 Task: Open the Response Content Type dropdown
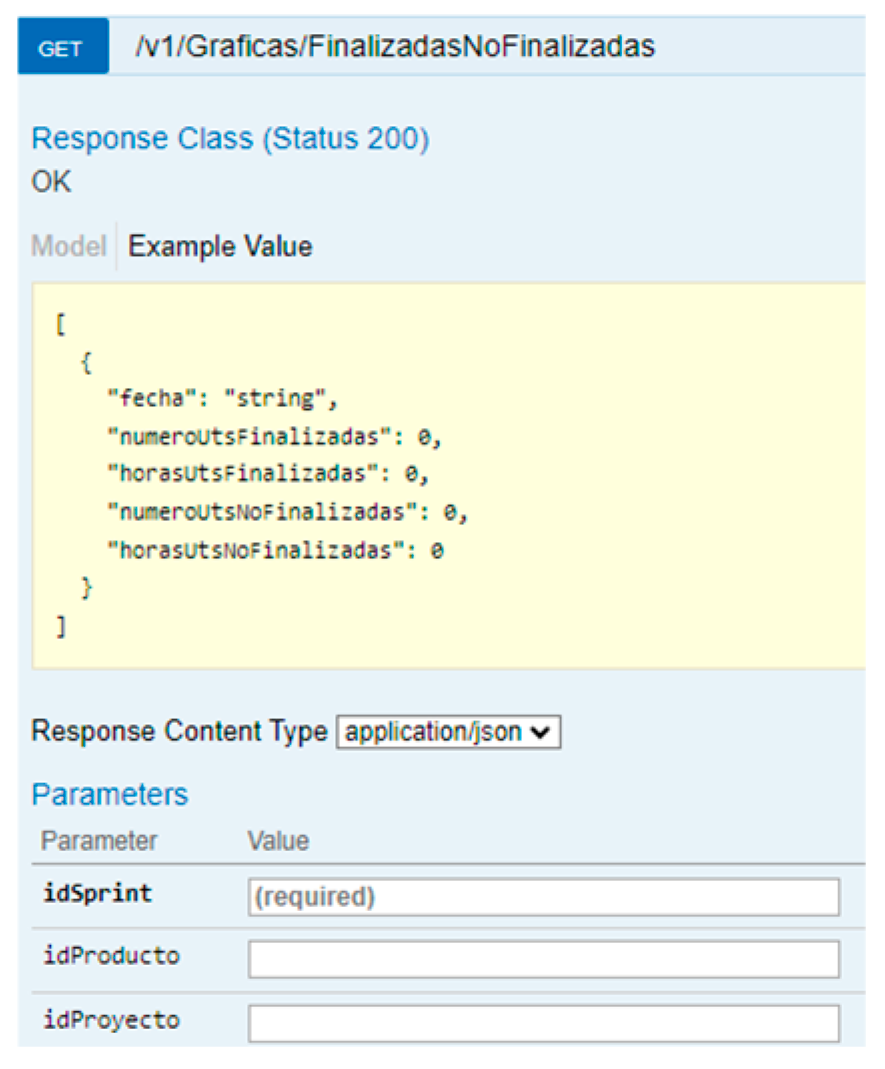click(448, 732)
